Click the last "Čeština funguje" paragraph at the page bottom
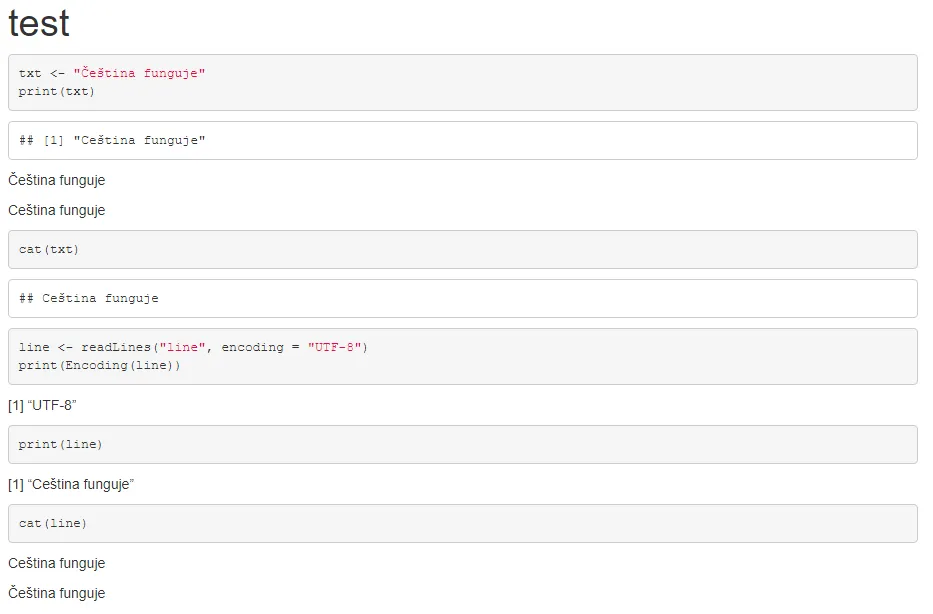Screen dimensions: 933x614 (57, 594)
